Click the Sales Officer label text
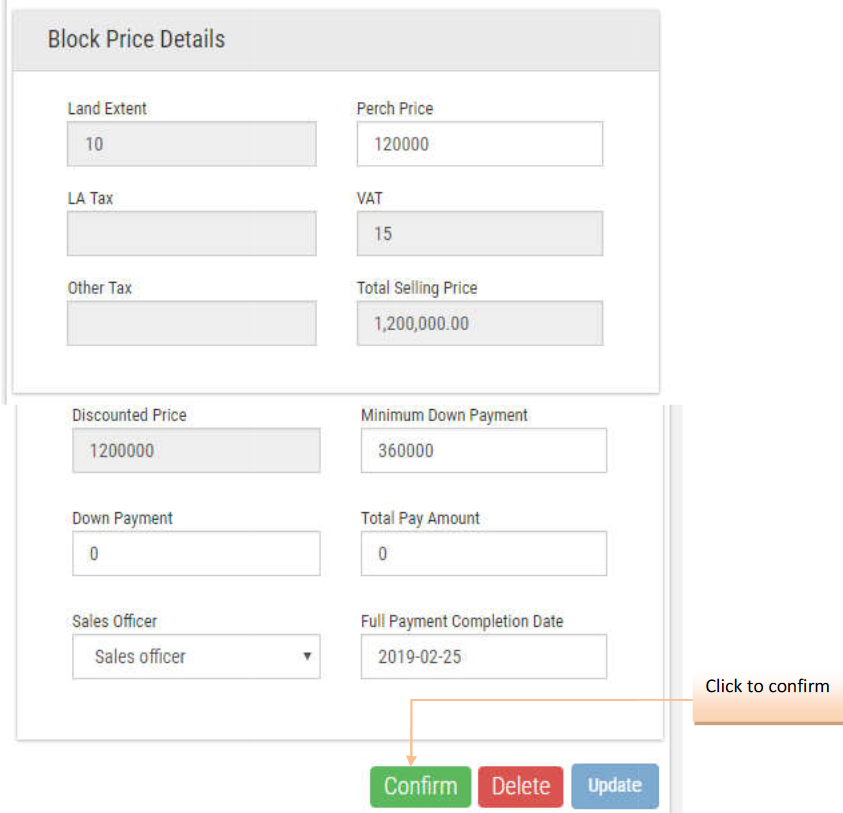843x813 pixels. 114,621
